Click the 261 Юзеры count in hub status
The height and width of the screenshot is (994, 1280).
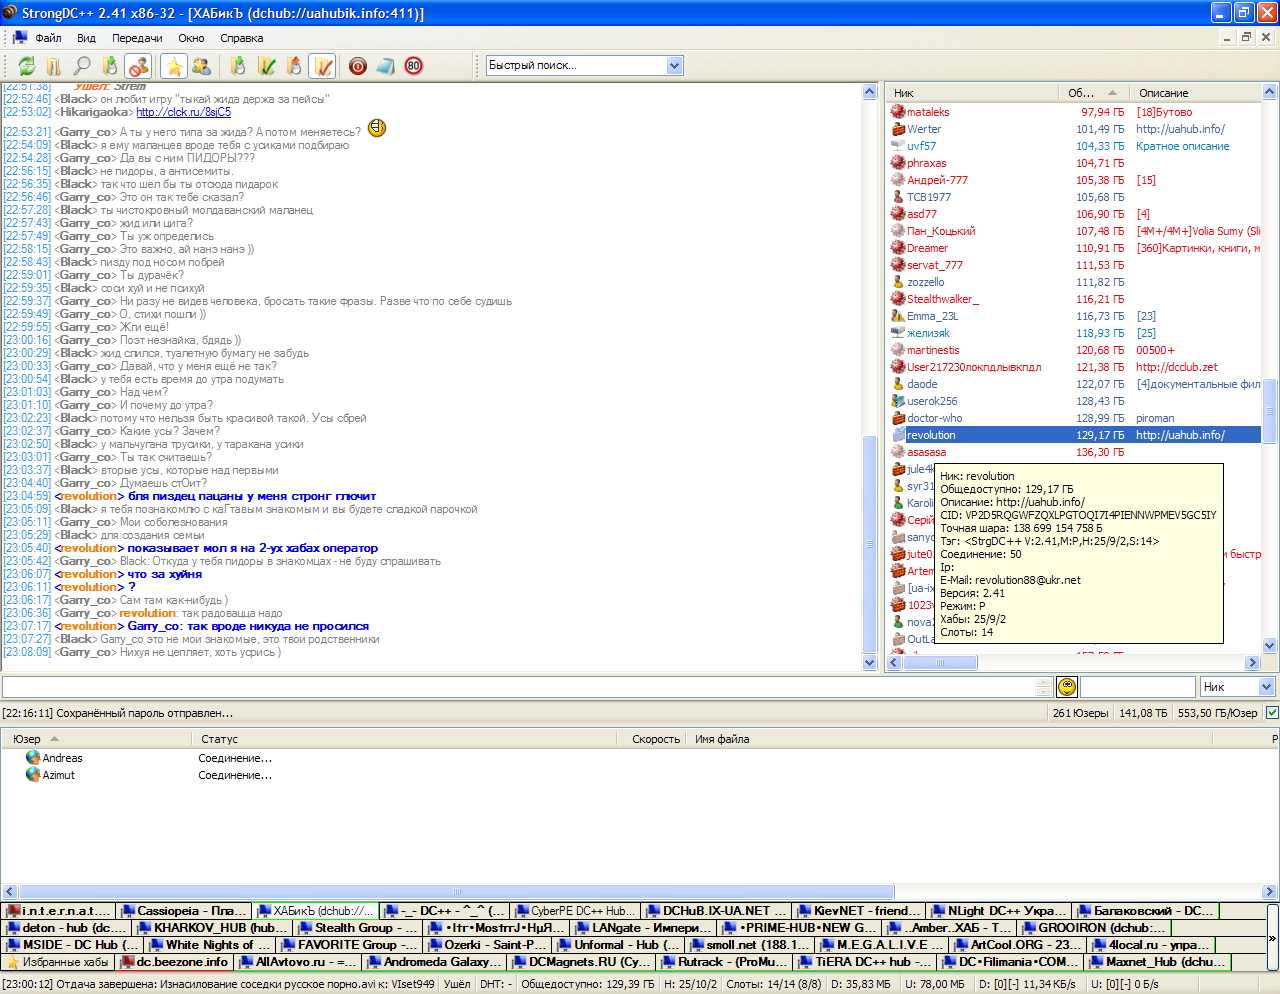click(x=1080, y=713)
